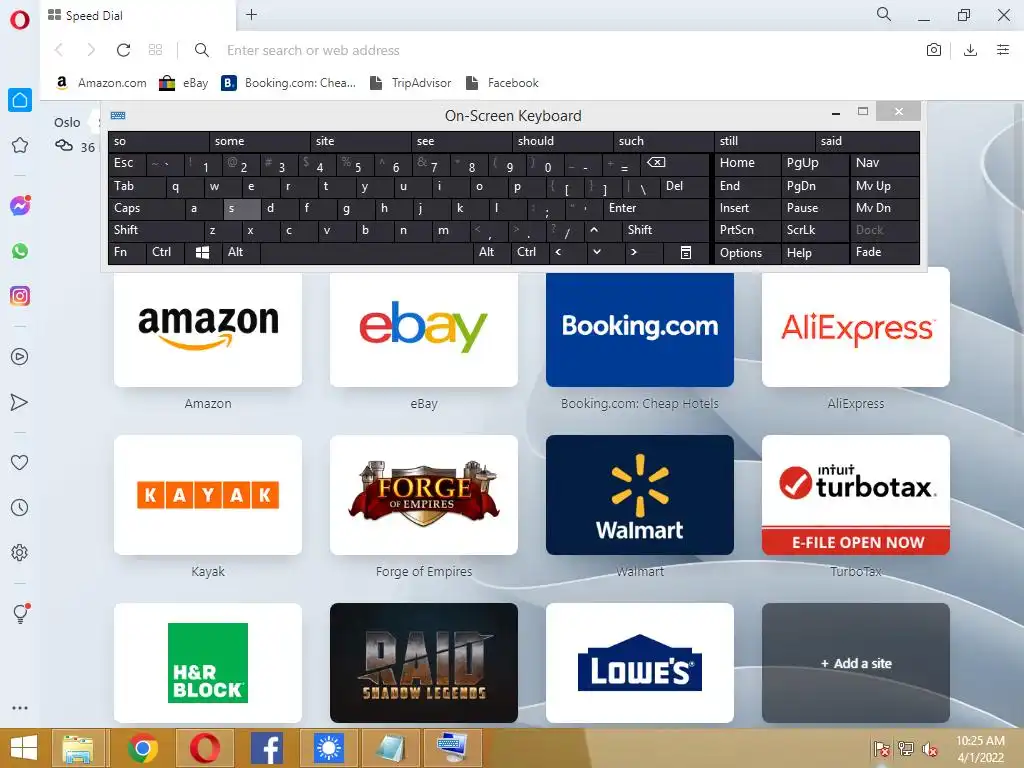Open the TurboTax speed dial tile
This screenshot has width=1024, height=768.
[856, 495]
